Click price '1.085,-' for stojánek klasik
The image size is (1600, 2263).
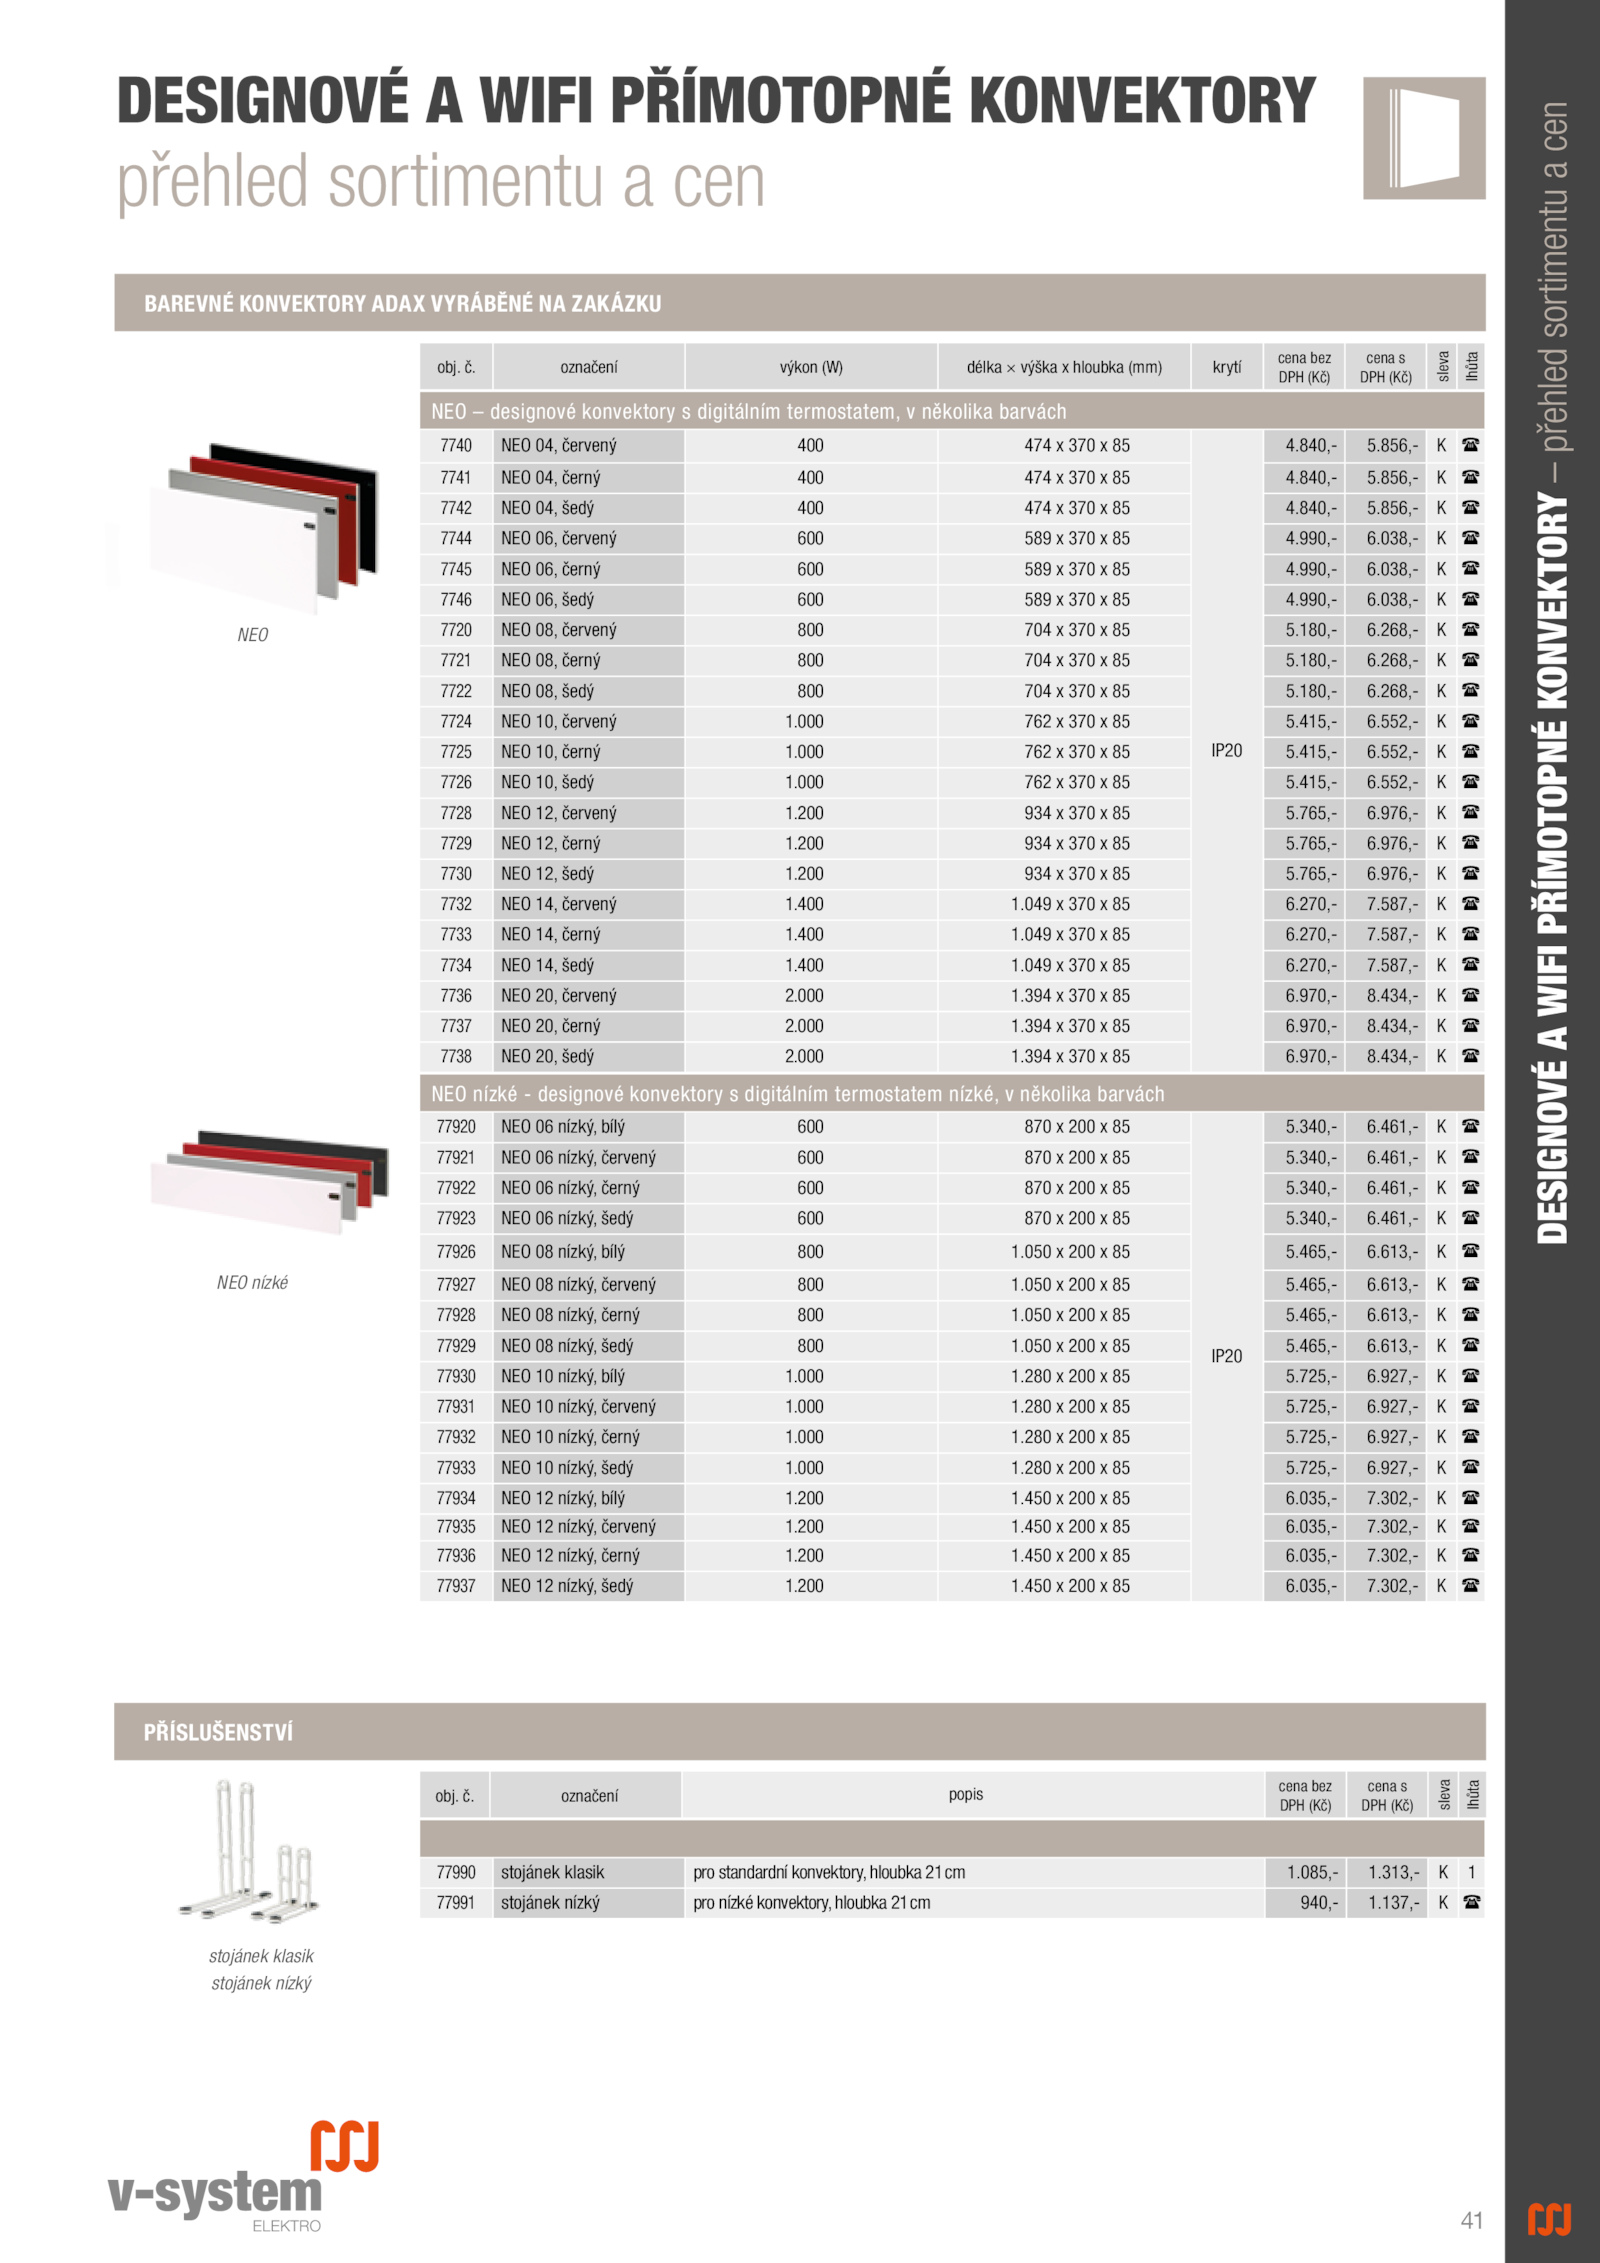[x=1312, y=1872]
